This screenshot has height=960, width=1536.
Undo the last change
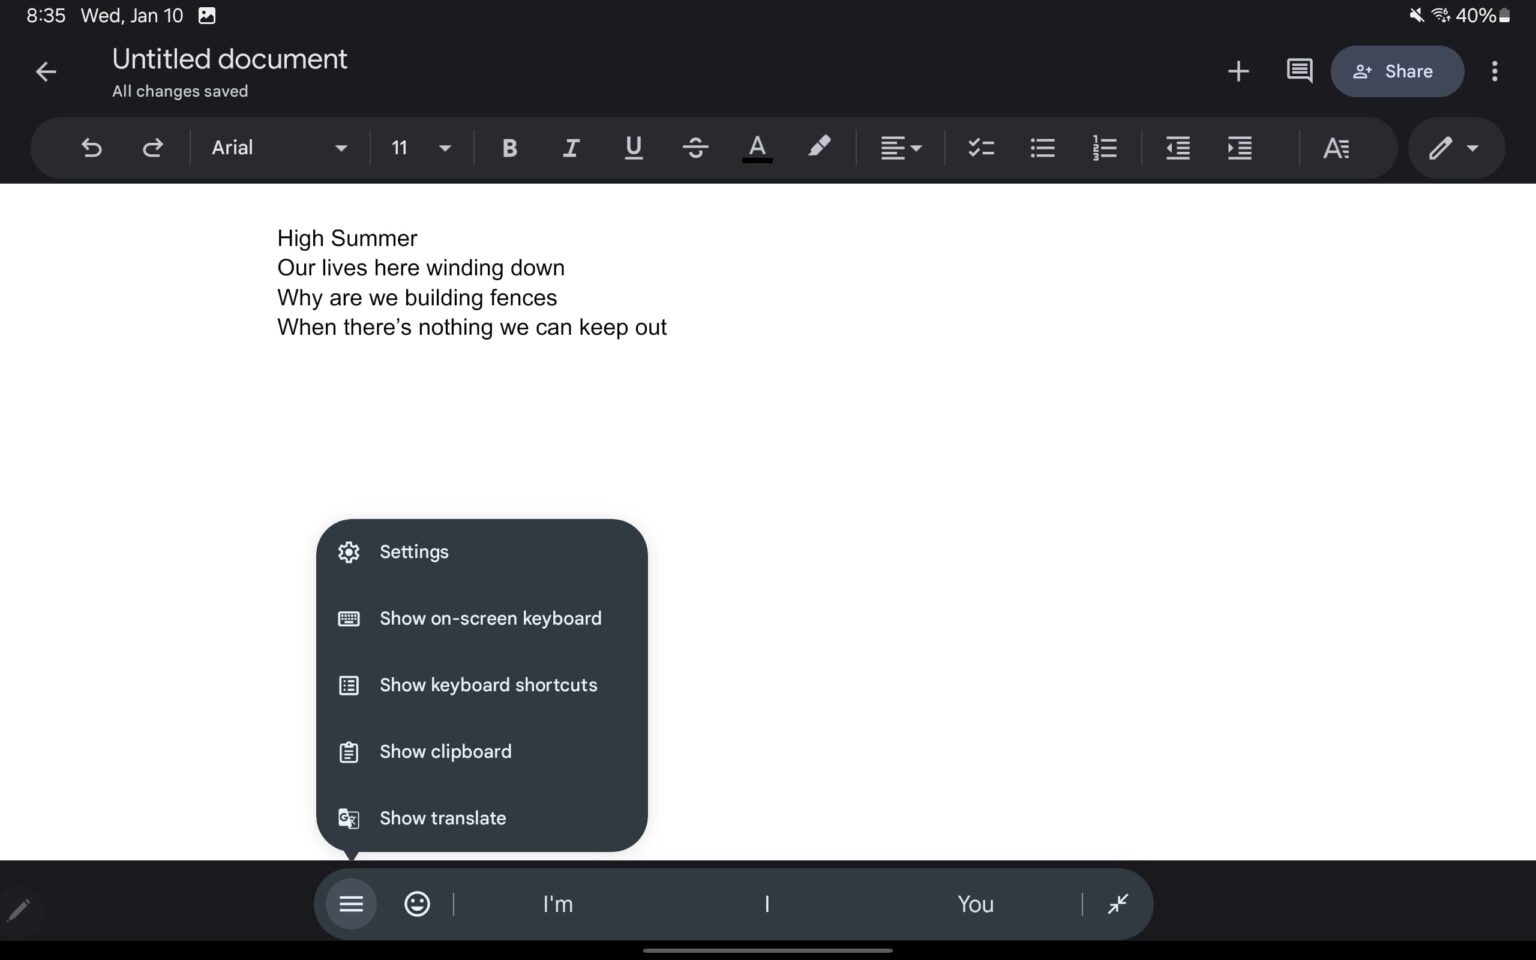(x=91, y=147)
